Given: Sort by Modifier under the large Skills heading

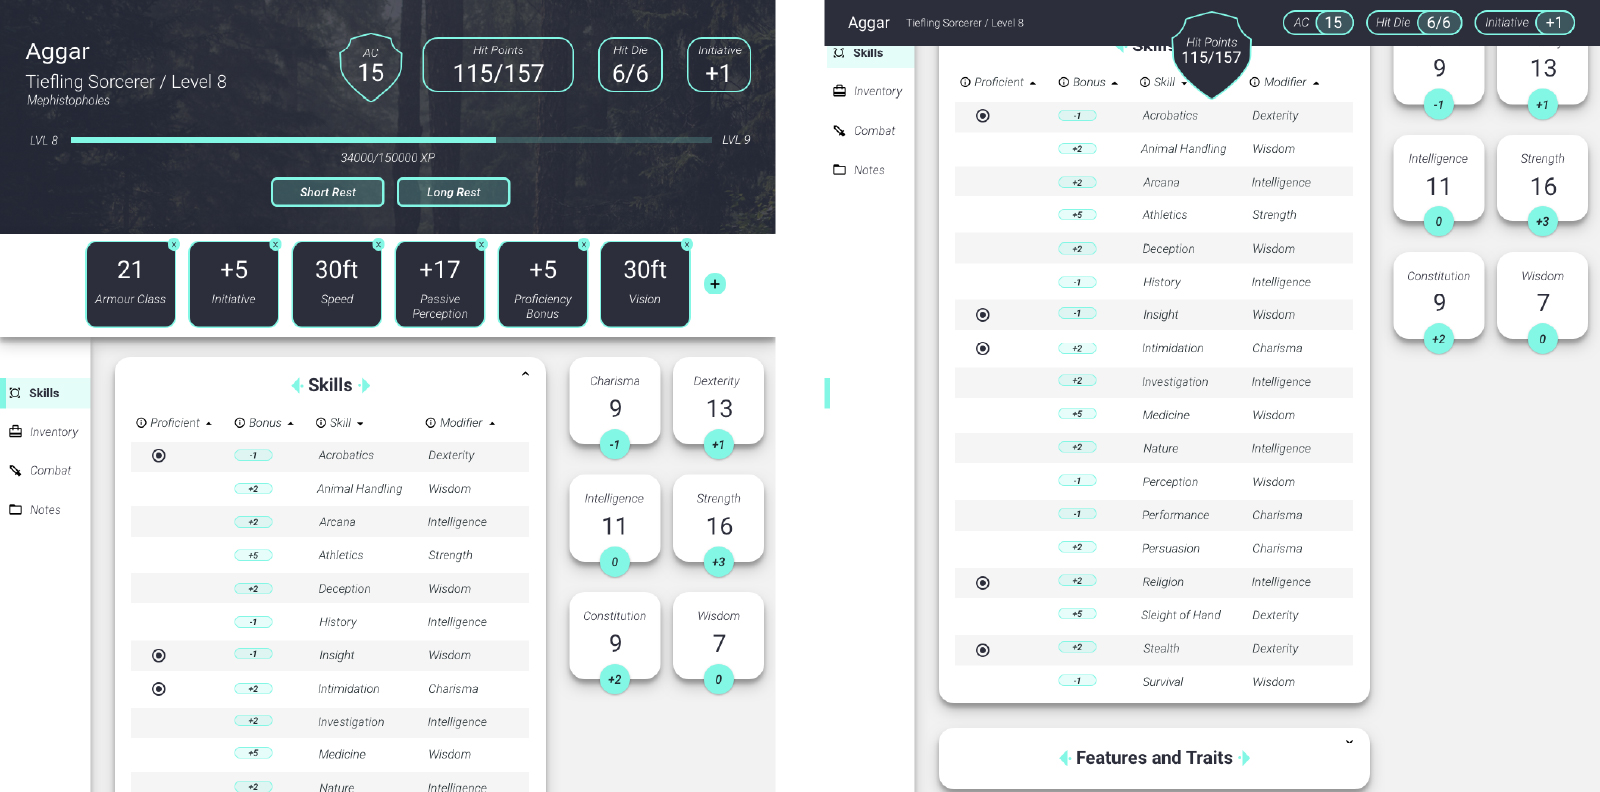Looking at the screenshot, I should [x=460, y=423].
